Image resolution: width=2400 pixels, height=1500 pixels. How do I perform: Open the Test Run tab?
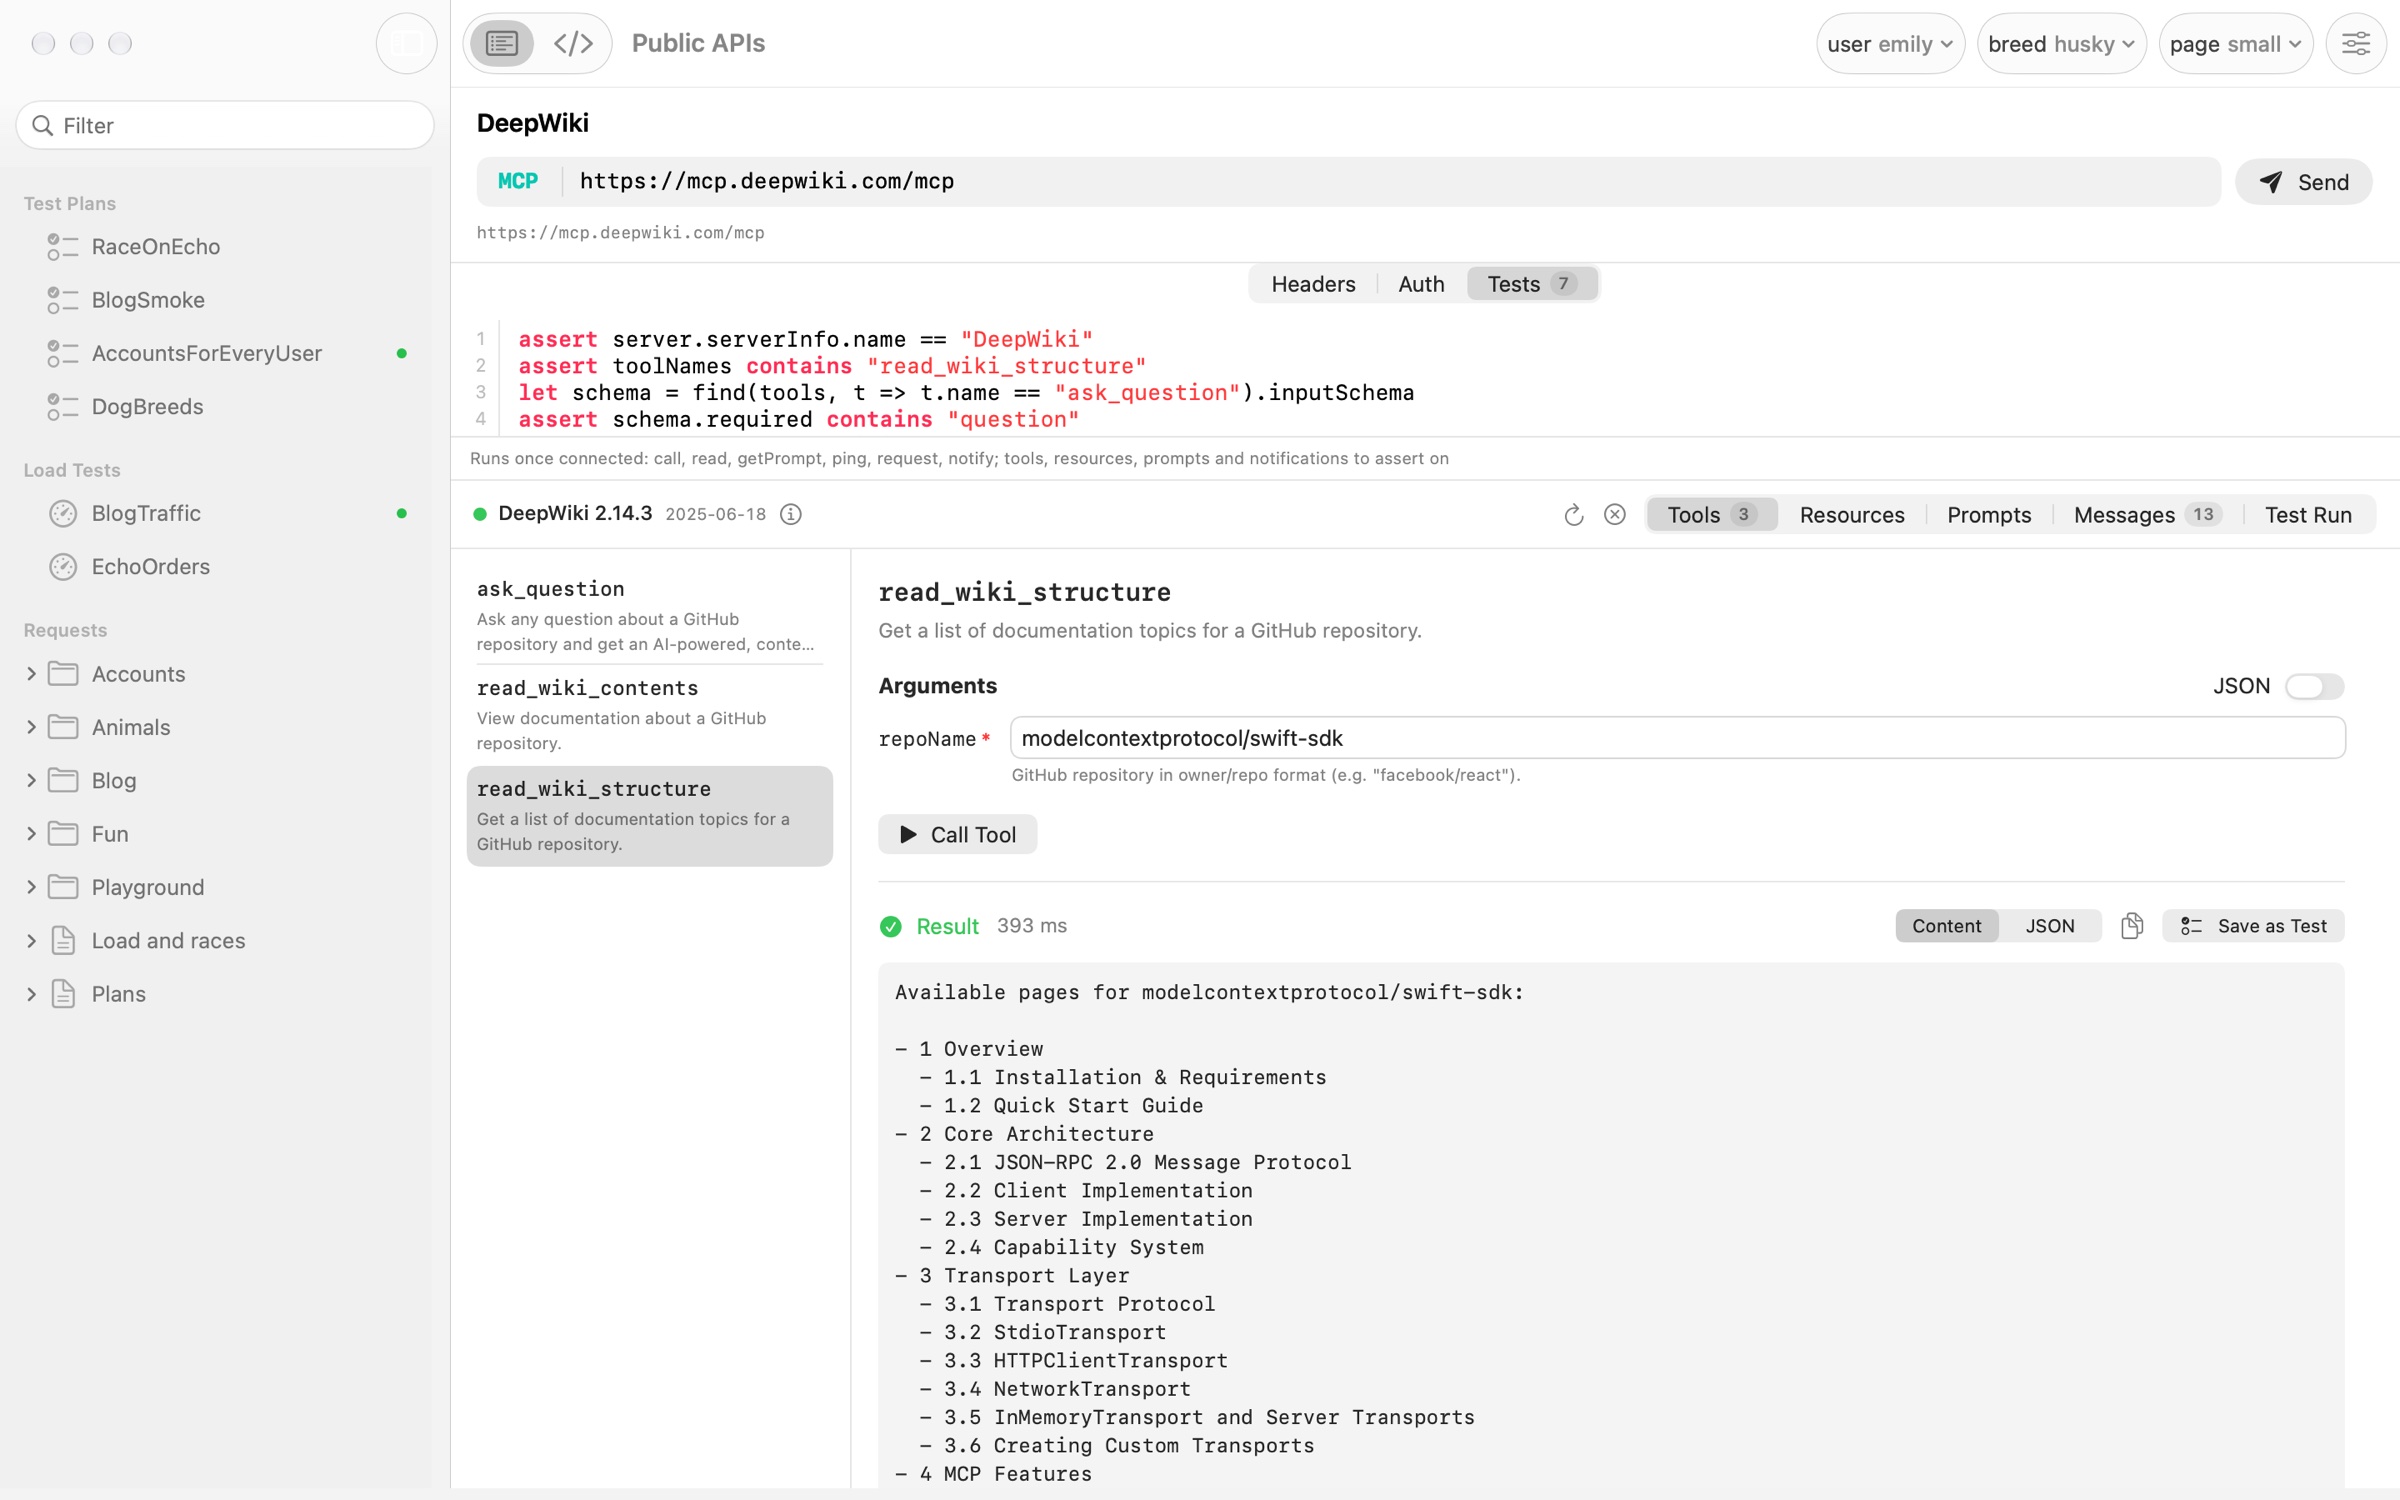[2308, 515]
